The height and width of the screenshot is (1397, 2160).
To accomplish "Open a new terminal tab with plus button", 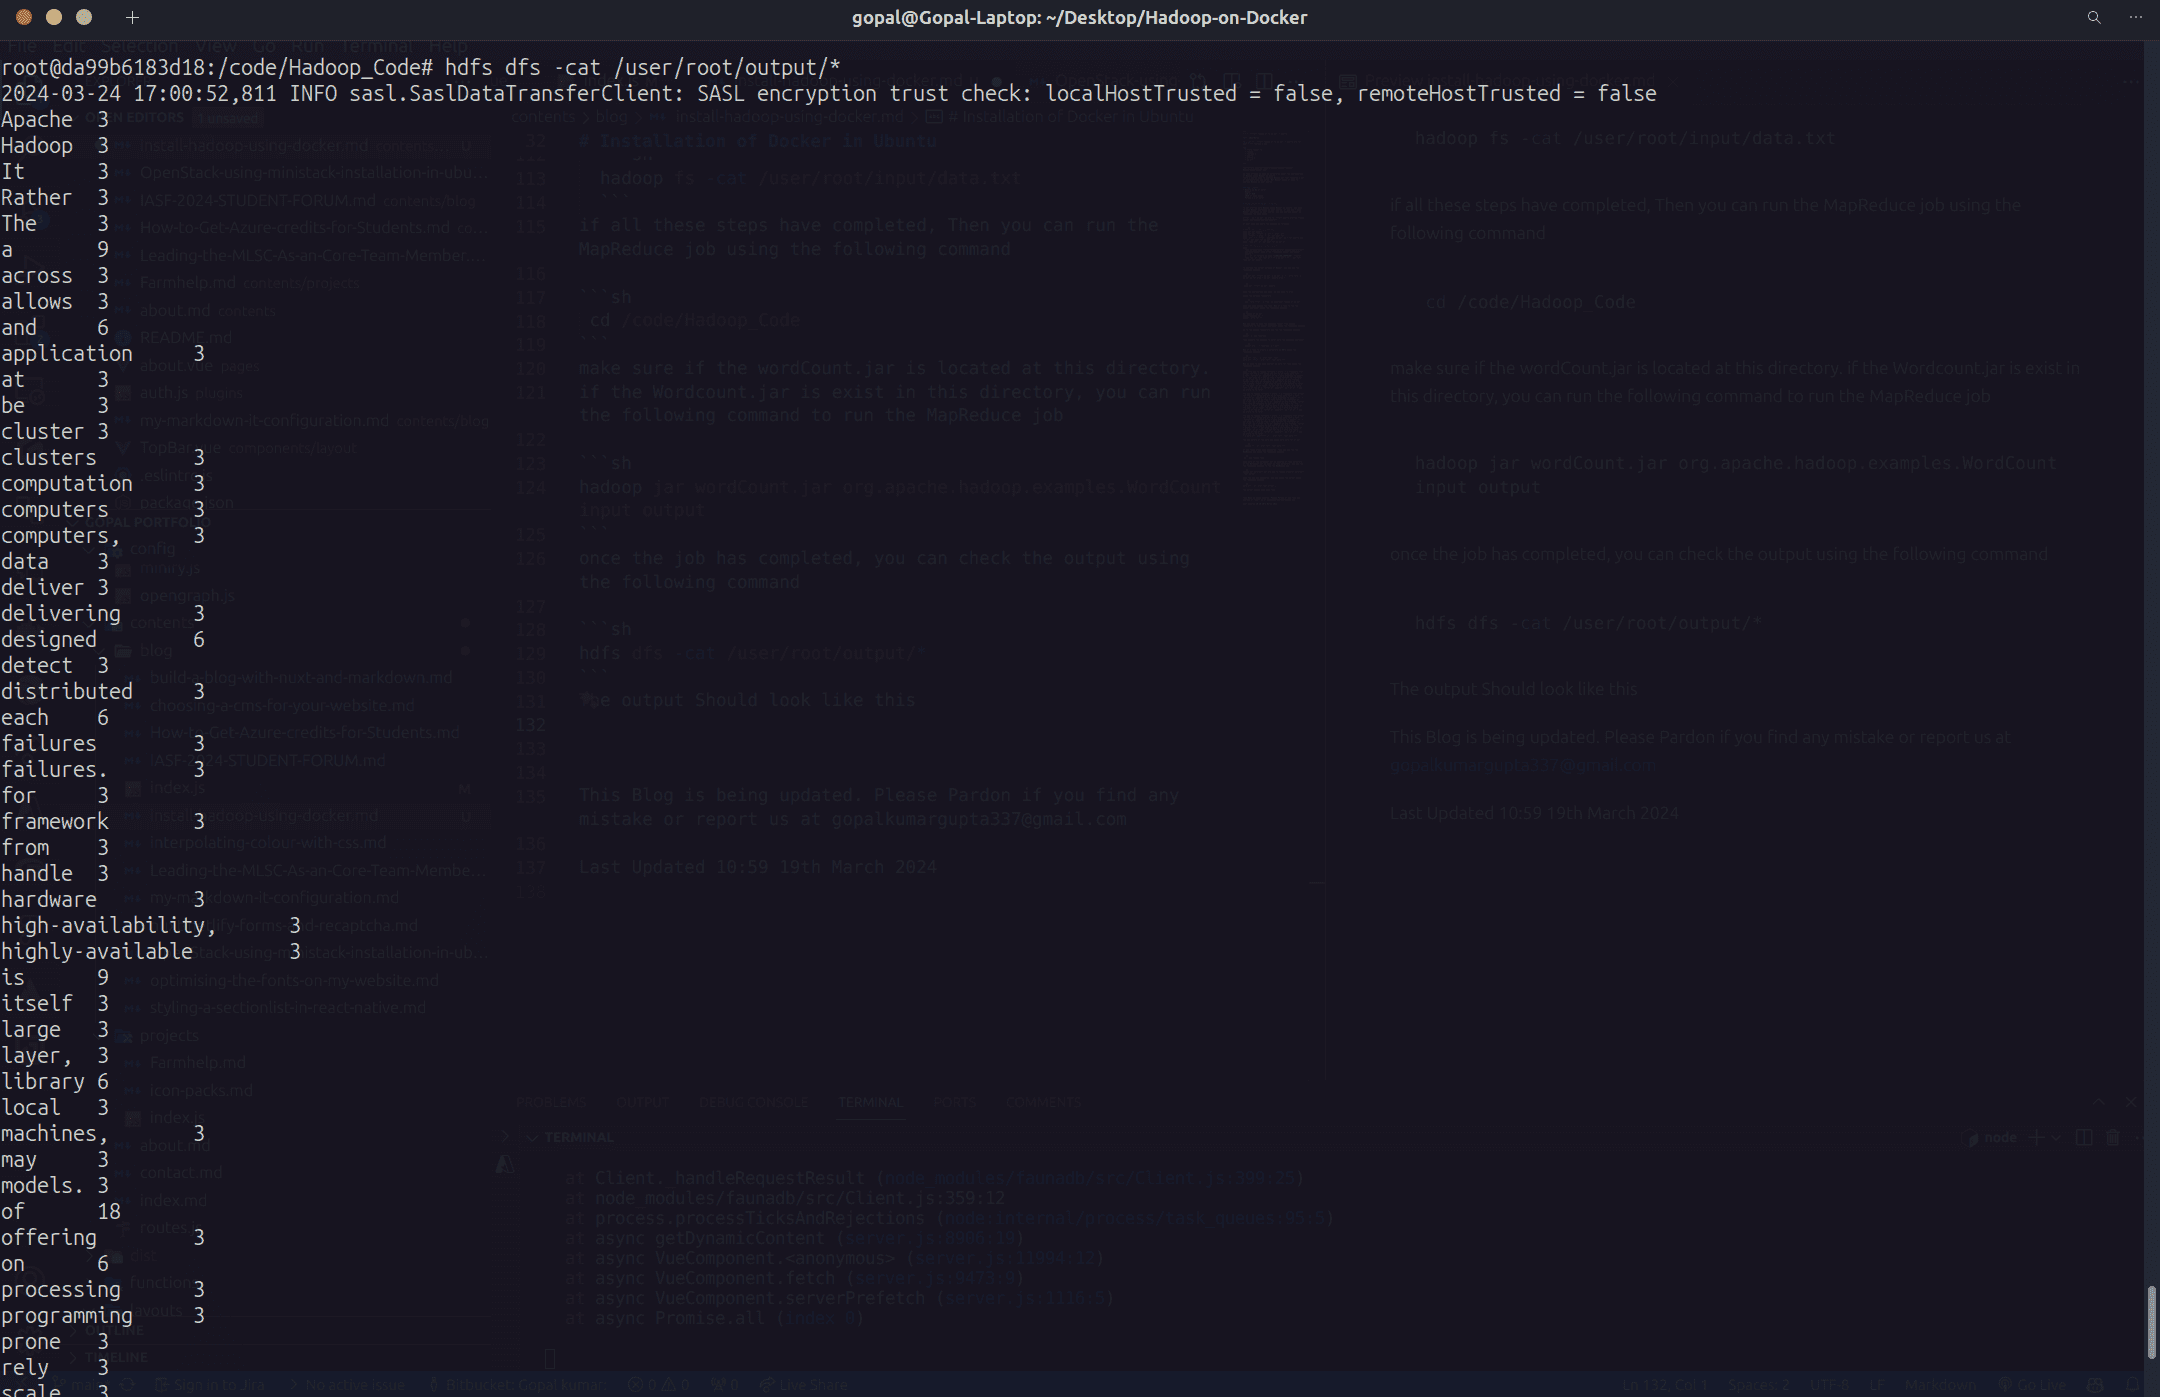I will [x=132, y=17].
